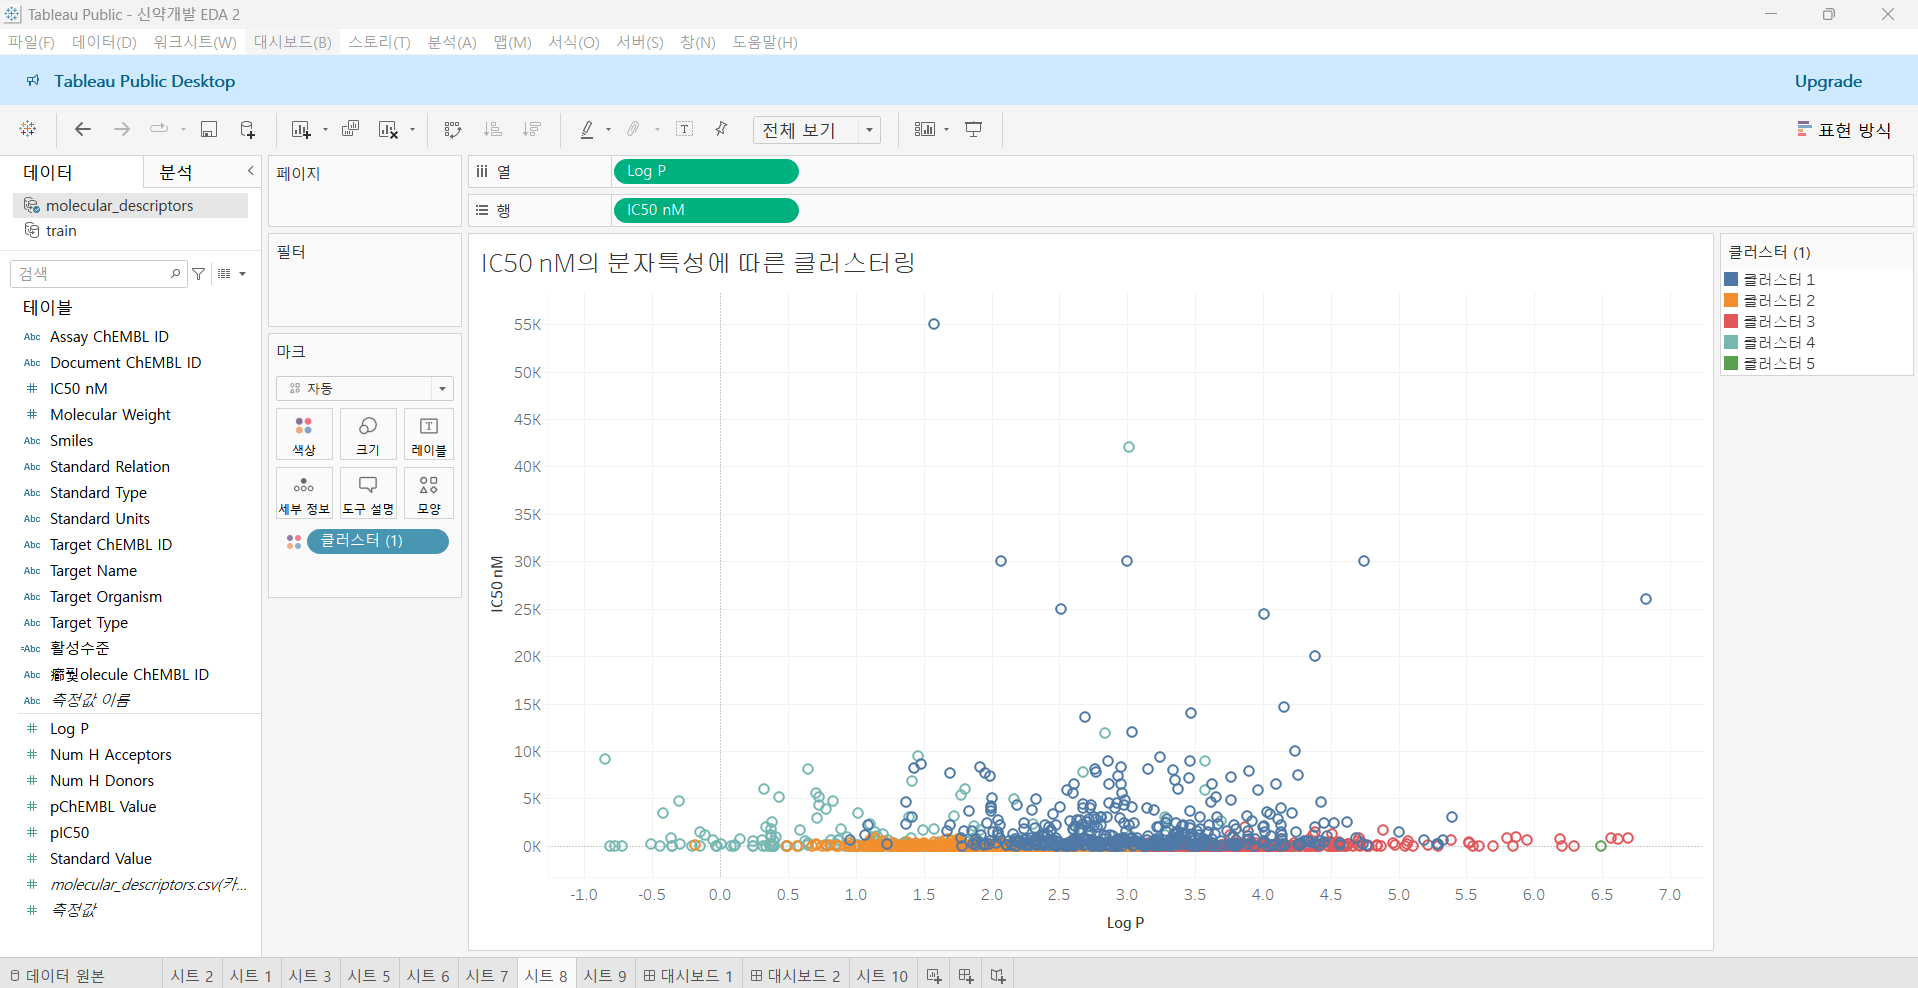The width and height of the screenshot is (1918, 988).
Task: Sort ascending toolbar icon
Action: click(492, 129)
